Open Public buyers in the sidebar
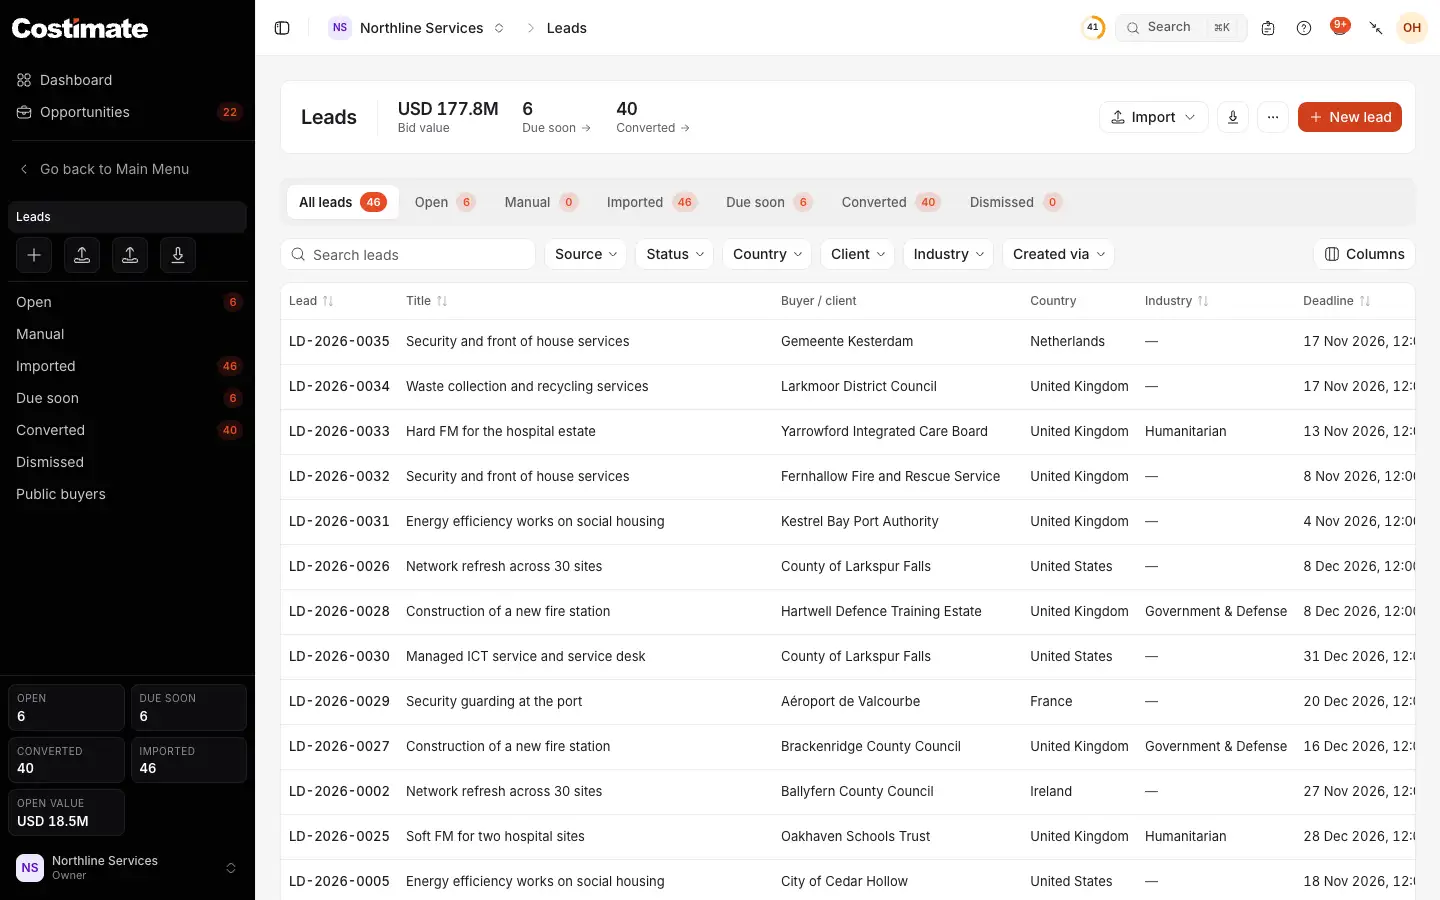1440x900 pixels. [x=127, y=494]
